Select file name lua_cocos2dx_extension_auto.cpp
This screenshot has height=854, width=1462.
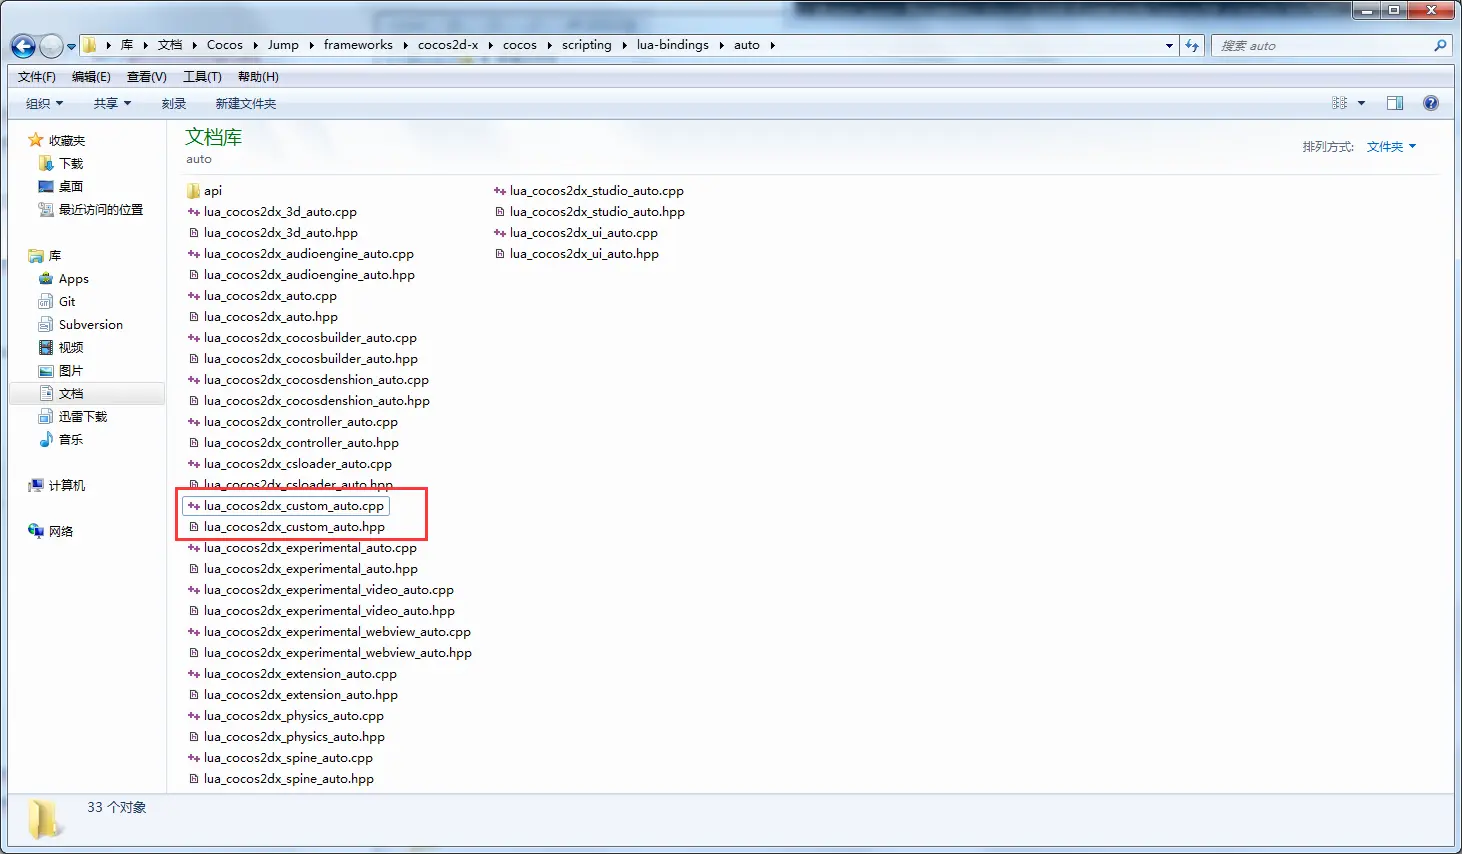[x=300, y=674]
